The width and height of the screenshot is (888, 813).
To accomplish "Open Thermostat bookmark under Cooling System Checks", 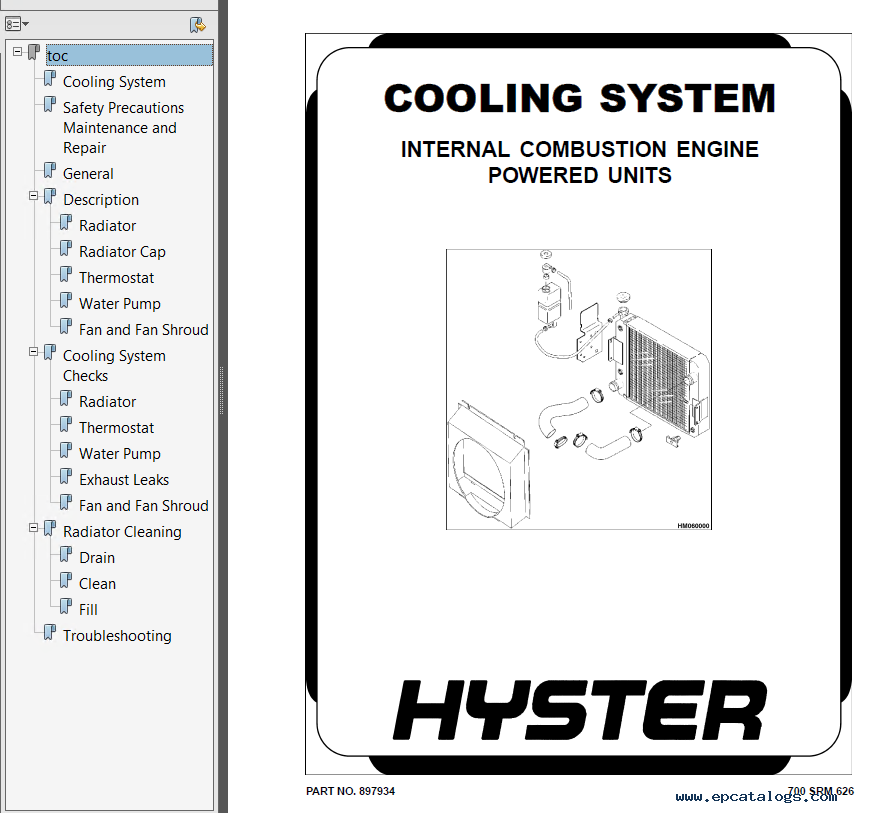I will tap(116, 428).
